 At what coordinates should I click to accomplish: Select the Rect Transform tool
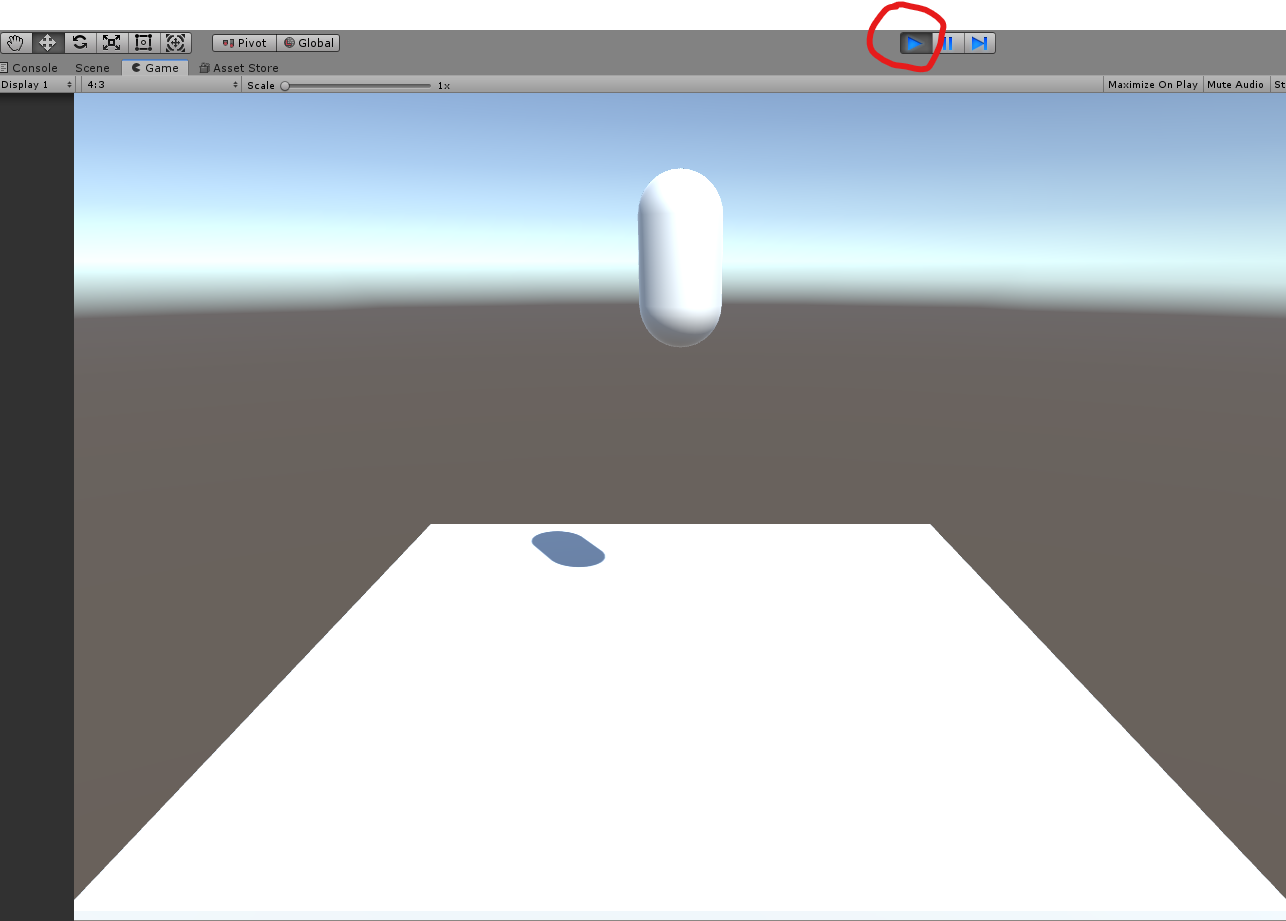click(x=144, y=43)
